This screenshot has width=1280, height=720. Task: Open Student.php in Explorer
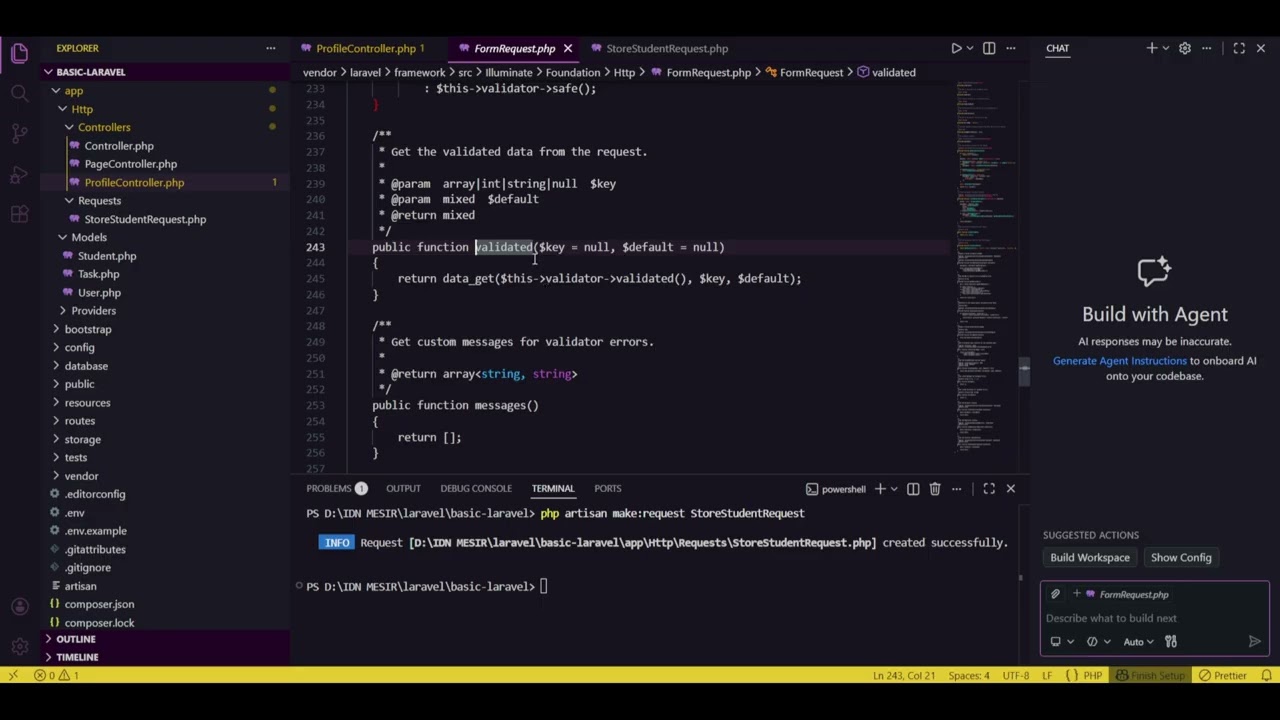pos(107,256)
